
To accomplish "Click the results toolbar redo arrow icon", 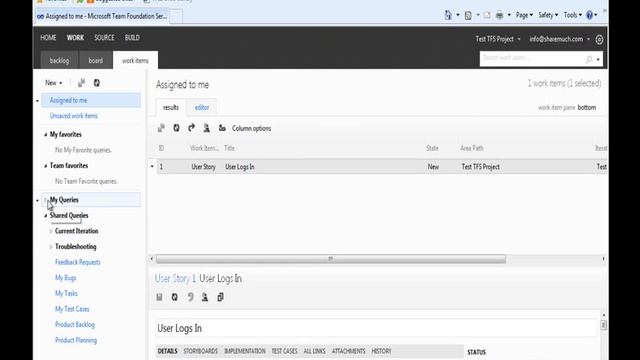I will [191, 128].
